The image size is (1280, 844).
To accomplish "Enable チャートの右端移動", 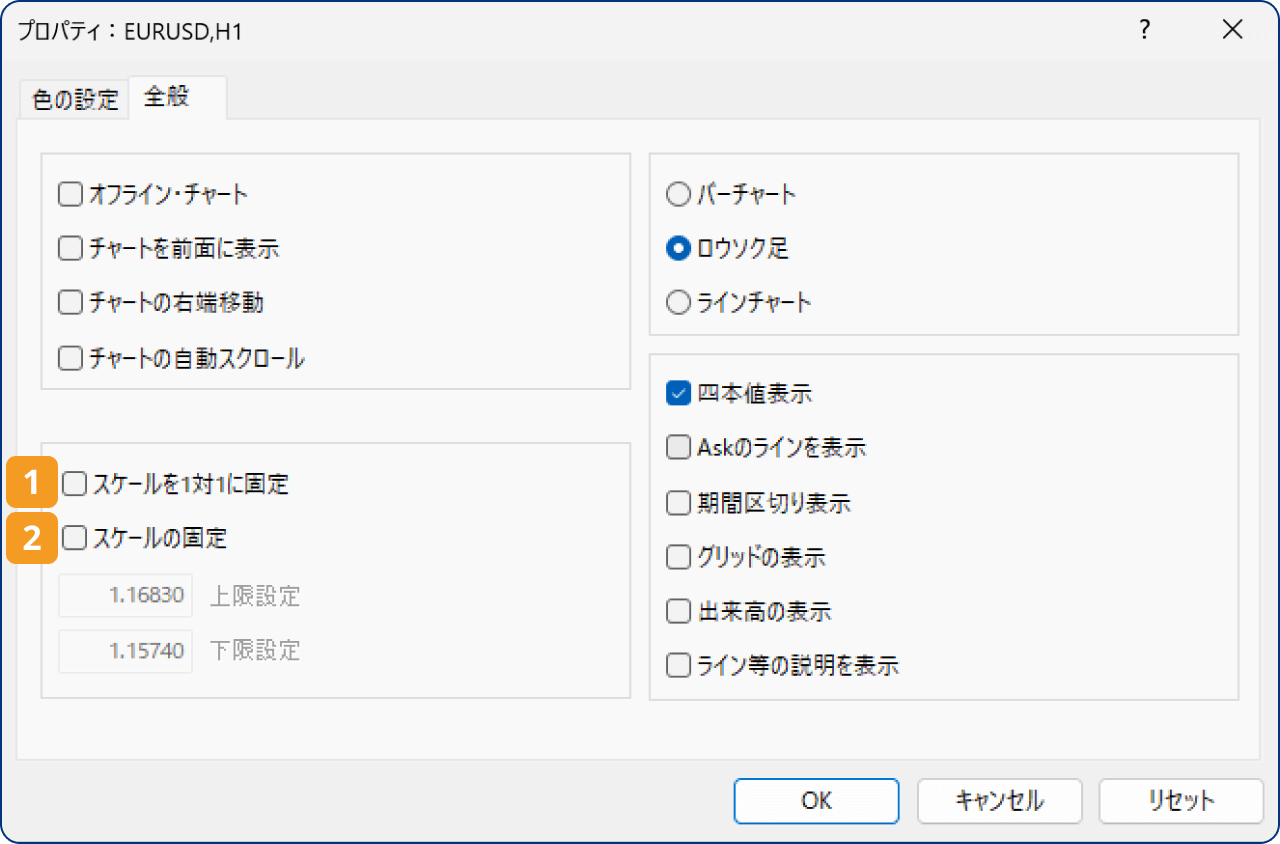I will coord(70,303).
